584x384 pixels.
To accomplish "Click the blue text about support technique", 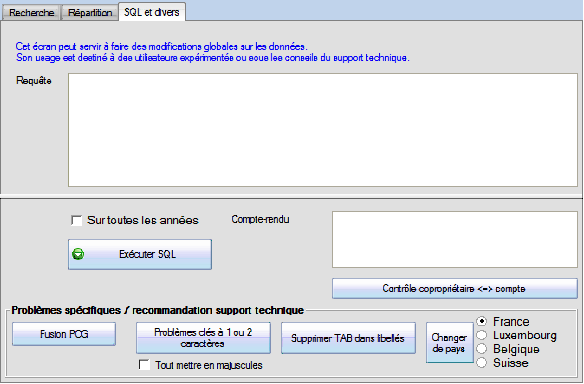I will tap(213, 58).
